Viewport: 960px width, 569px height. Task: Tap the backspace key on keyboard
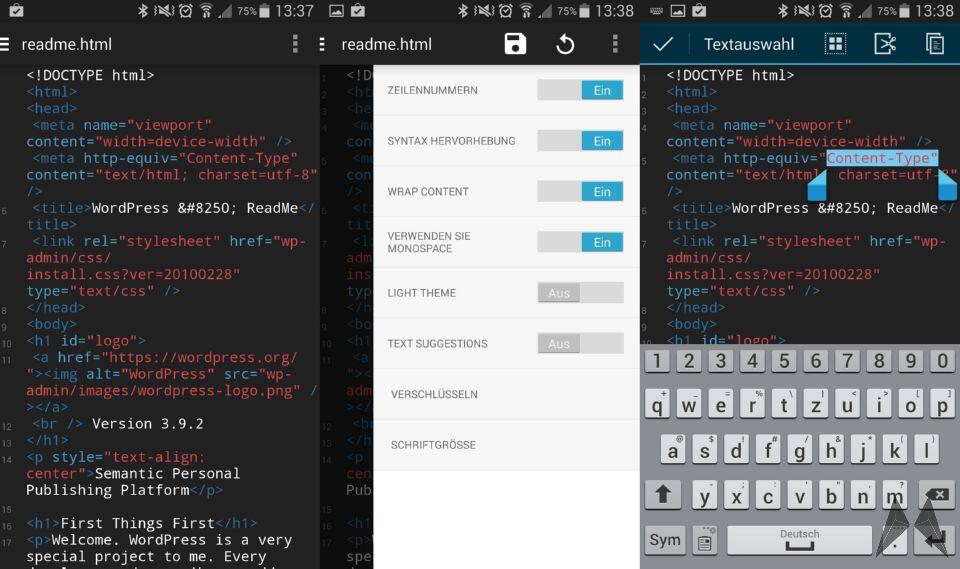click(936, 494)
